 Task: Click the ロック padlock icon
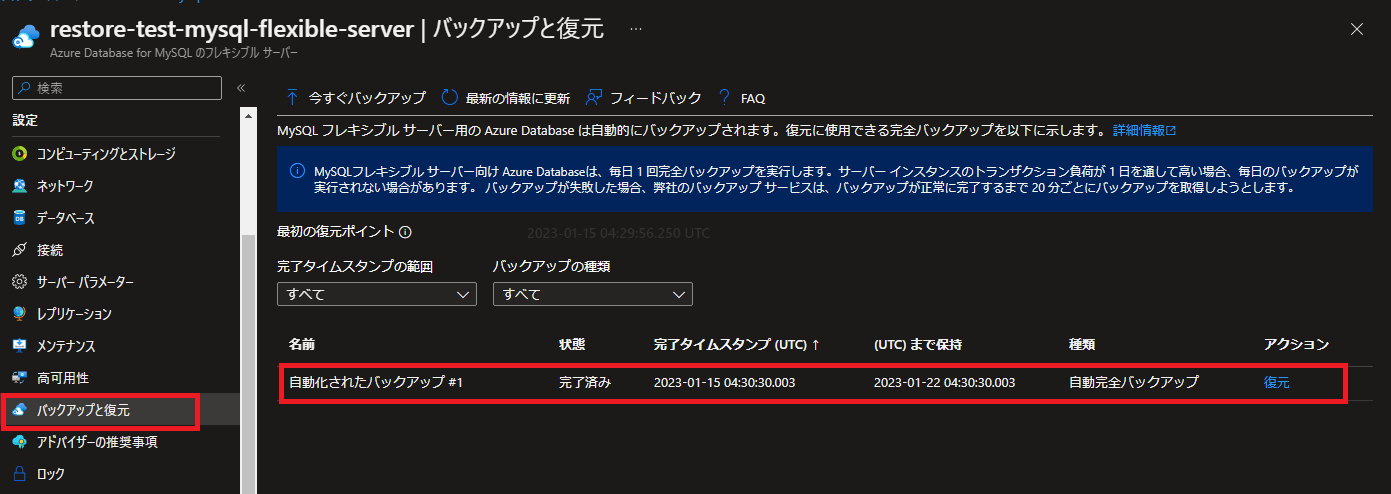tap(19, 474)
